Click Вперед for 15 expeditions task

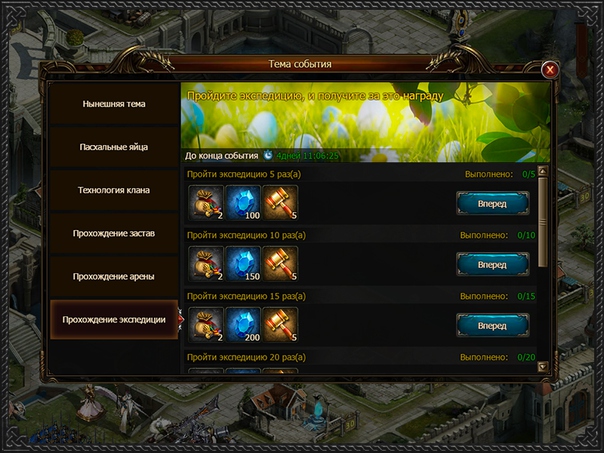(493, 325)
